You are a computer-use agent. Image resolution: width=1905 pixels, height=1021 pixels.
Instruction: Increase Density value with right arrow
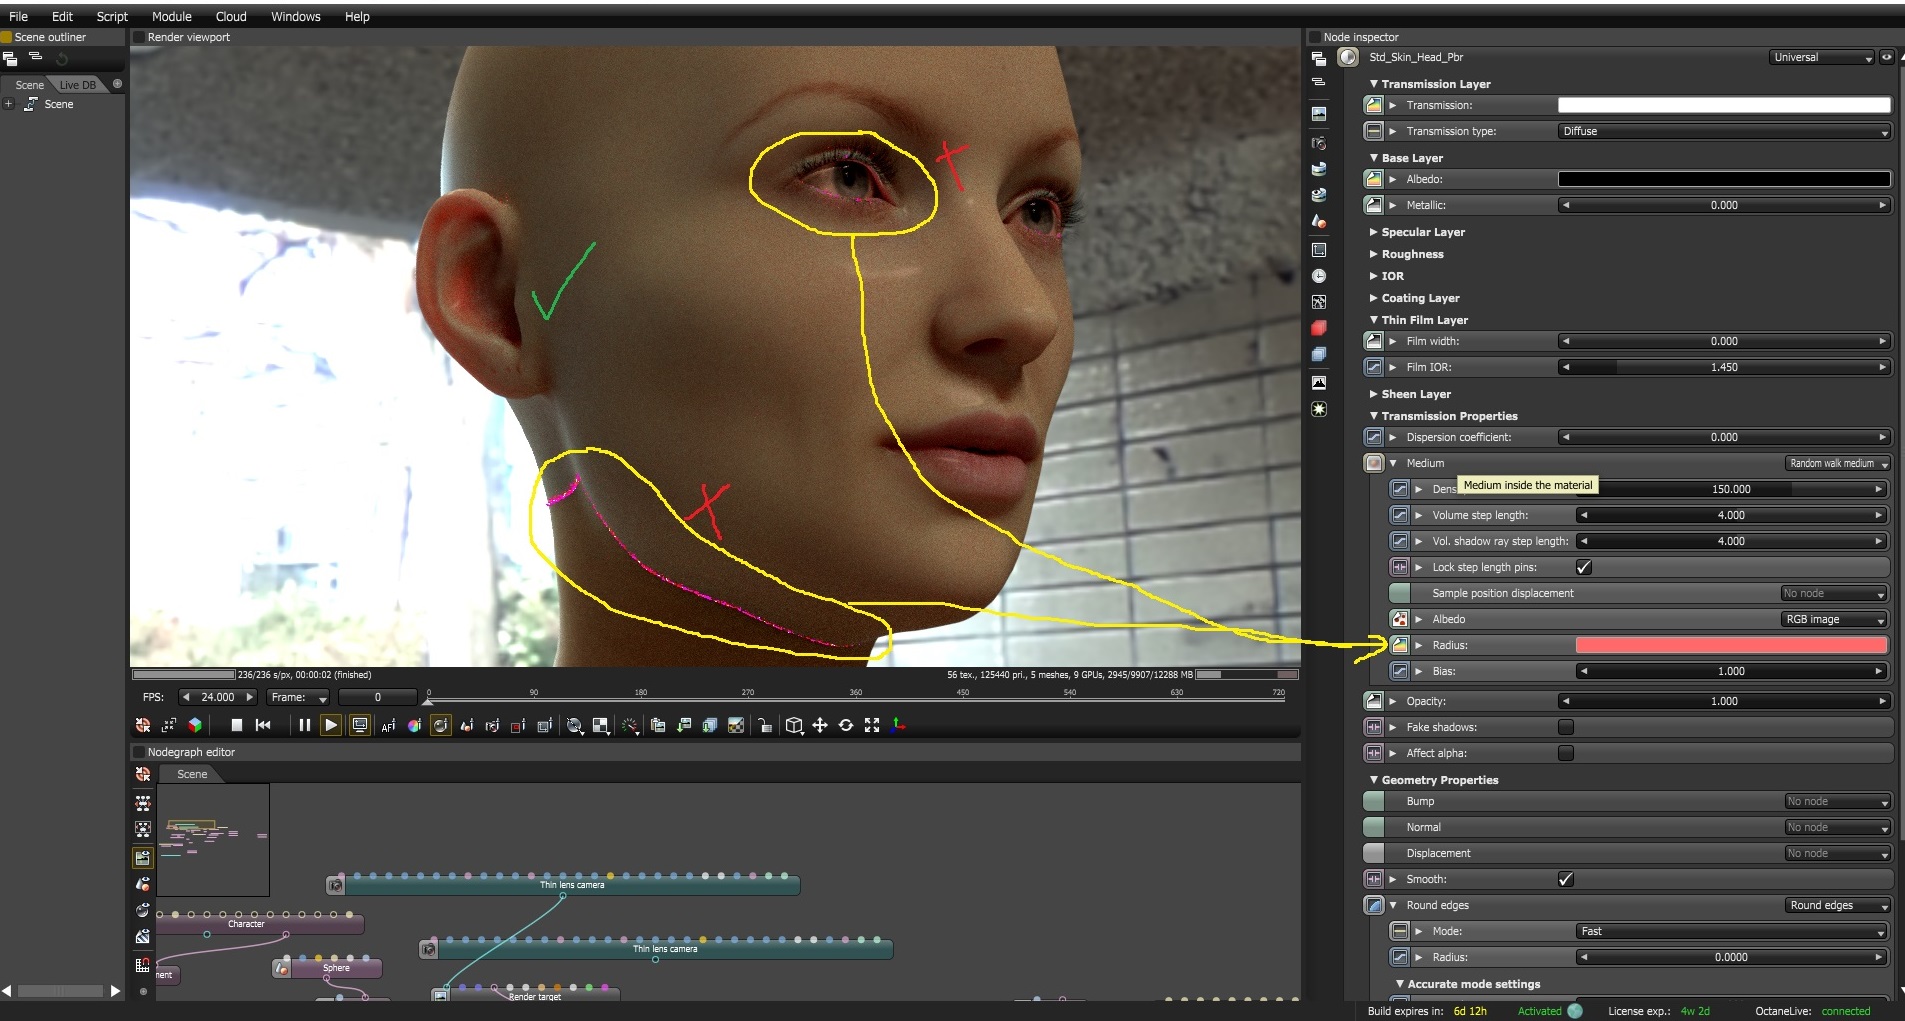[1878, 489]
